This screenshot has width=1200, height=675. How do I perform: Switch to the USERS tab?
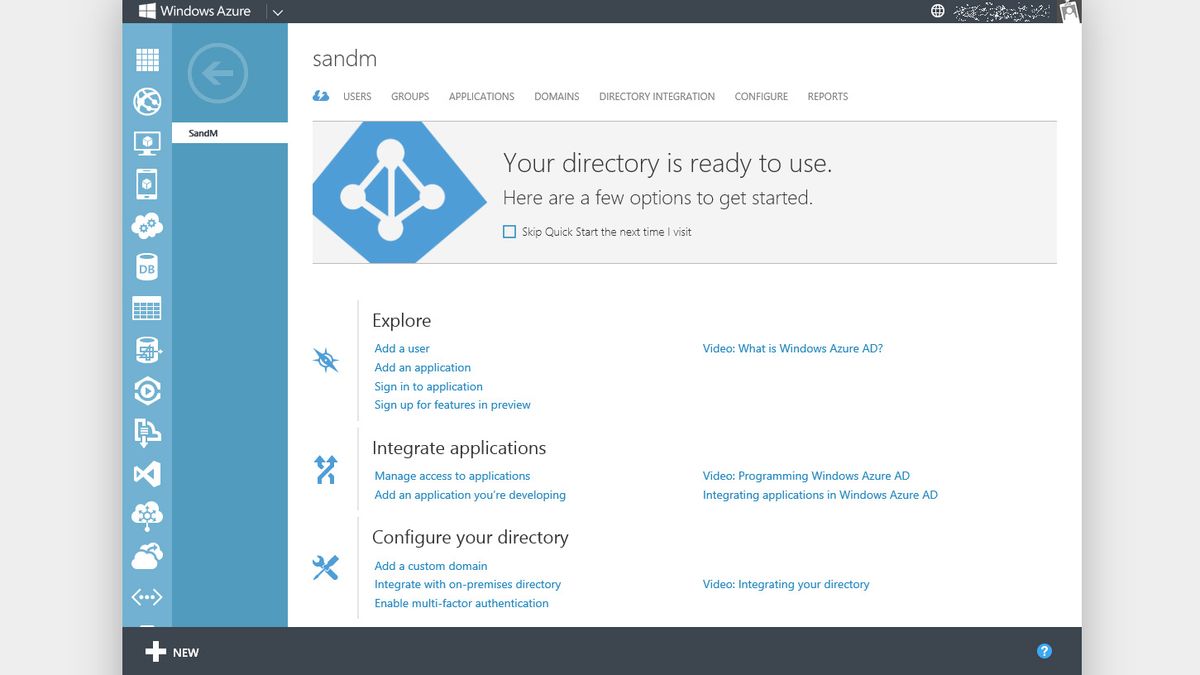click(x=357, y=96)
